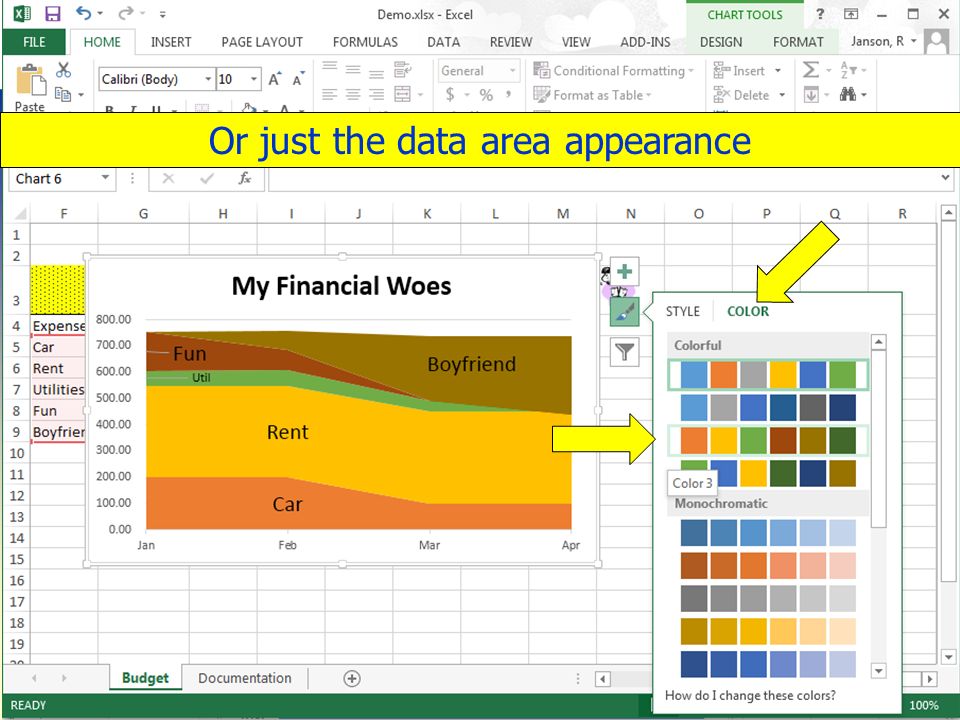Open Chart Elements plus button
960x720 pixels.
click(x=624, y=271)
